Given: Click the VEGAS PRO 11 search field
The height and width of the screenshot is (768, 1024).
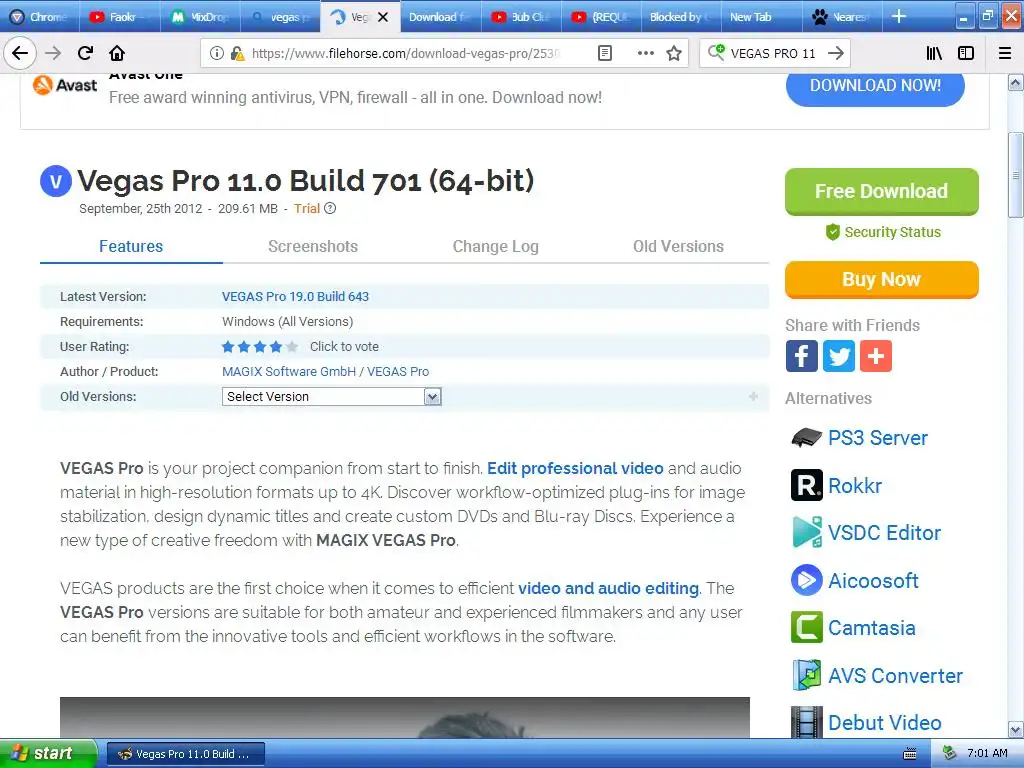Looking at the screenshot, I should pyautogui.click(x=773, y=54).
